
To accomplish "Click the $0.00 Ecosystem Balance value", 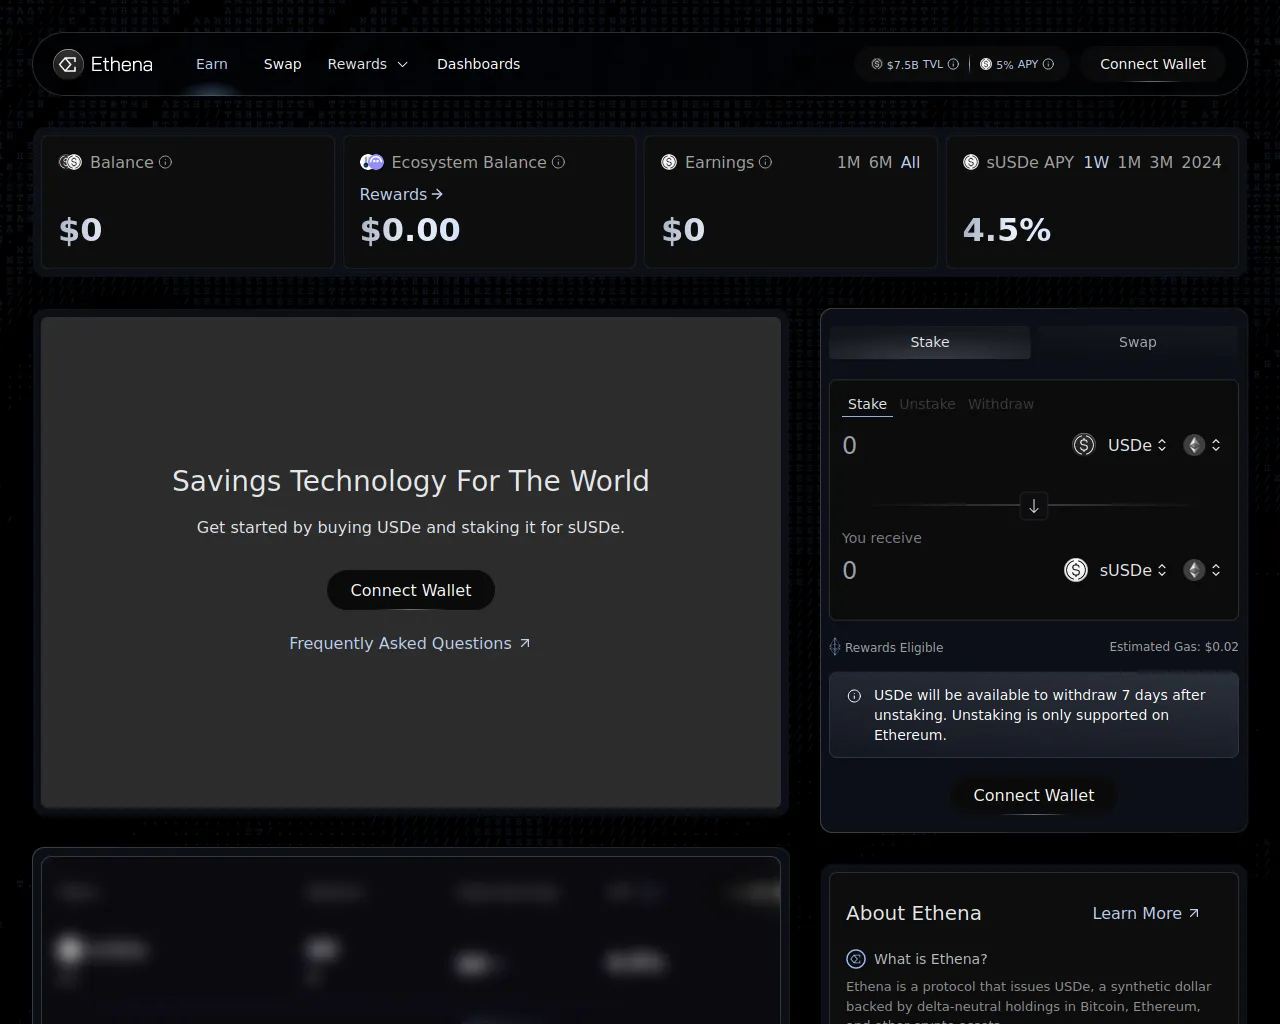I will pyautogui.click(x=410, y=230).
